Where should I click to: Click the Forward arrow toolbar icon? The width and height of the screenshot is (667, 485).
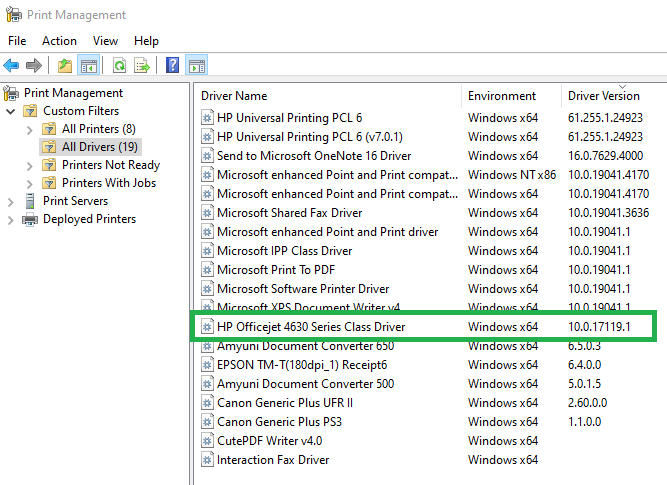35,66
